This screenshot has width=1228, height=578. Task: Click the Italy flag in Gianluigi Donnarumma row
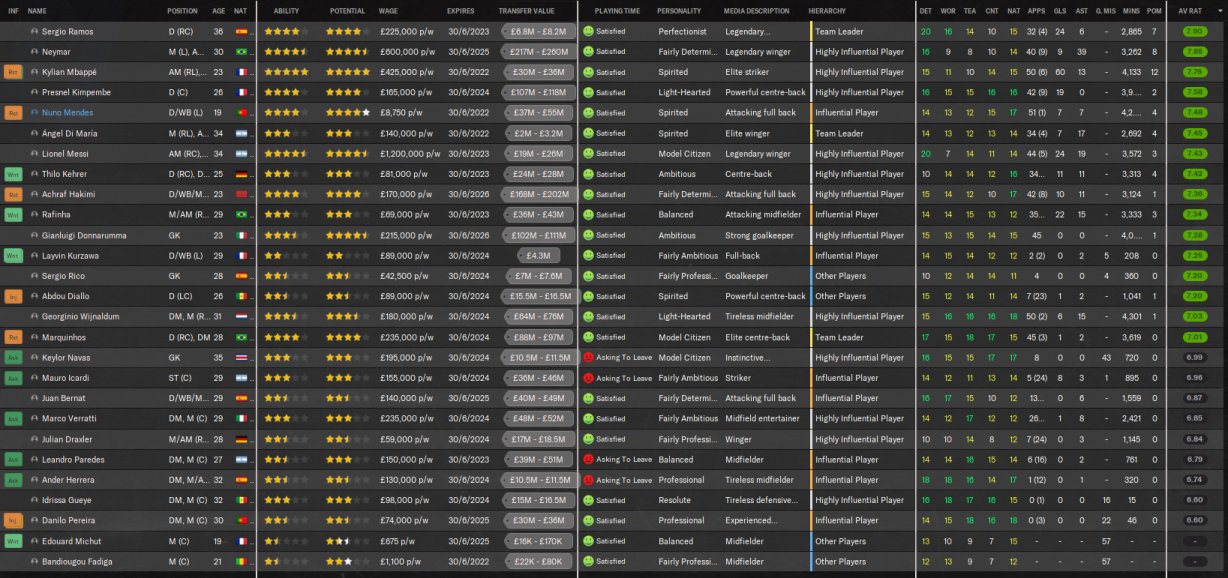[x=240, y=236]
